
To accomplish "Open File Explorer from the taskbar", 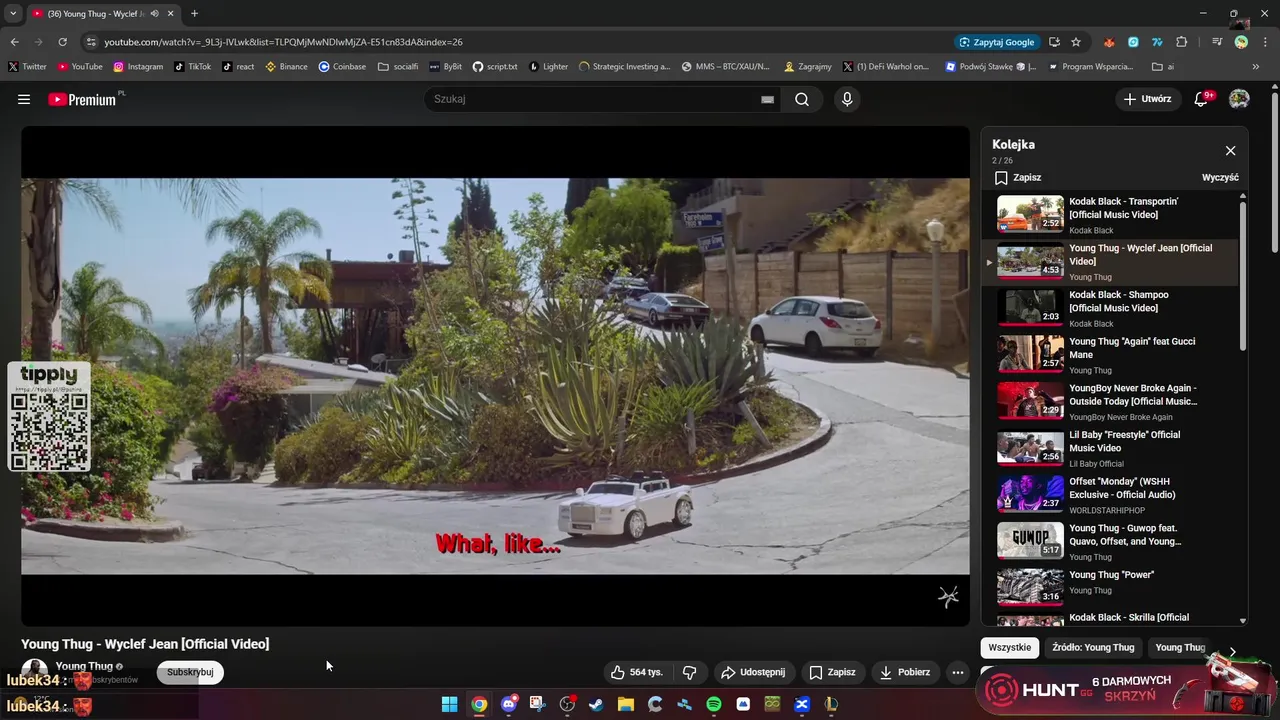I will pos(626,704).
